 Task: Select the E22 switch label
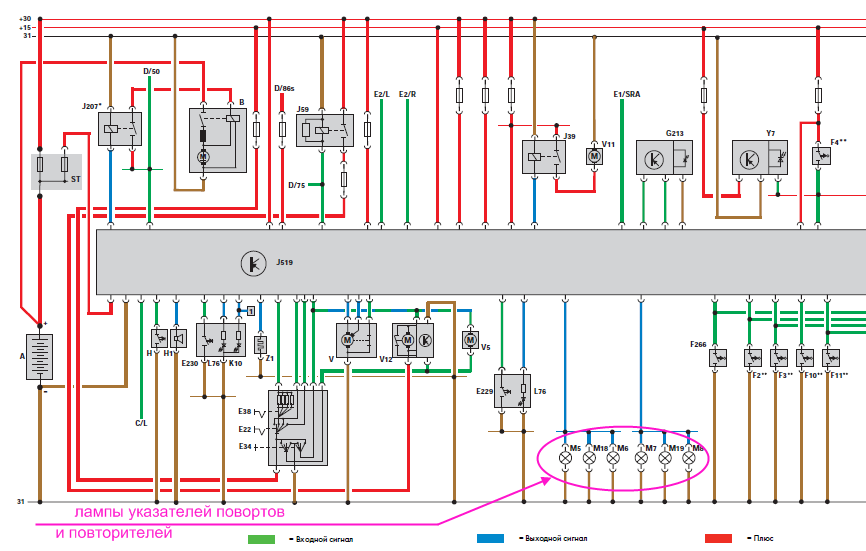tap(245, 429)
